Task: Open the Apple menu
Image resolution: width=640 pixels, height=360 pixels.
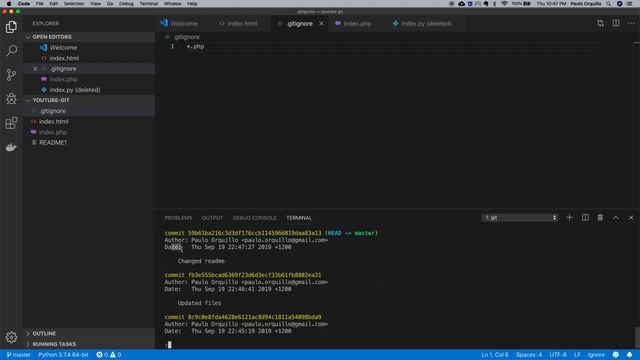Action: (9, 4)
